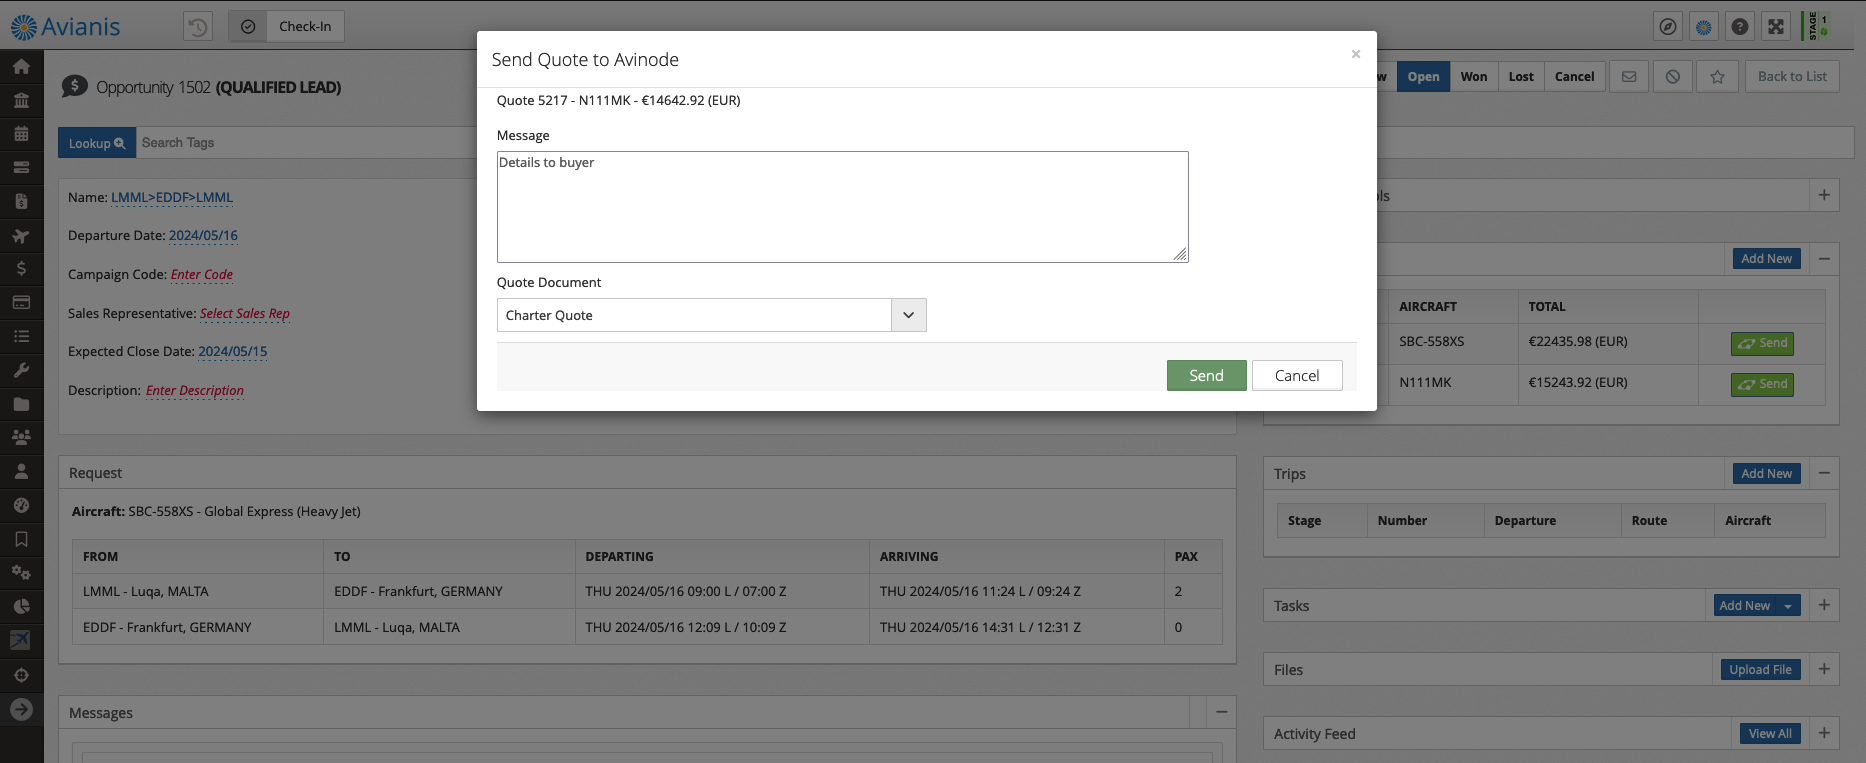Viewport: 1866px width, 763px height.
Task: Toggle fullscreen with the expand arrows icon
Action: point(1776,27)
